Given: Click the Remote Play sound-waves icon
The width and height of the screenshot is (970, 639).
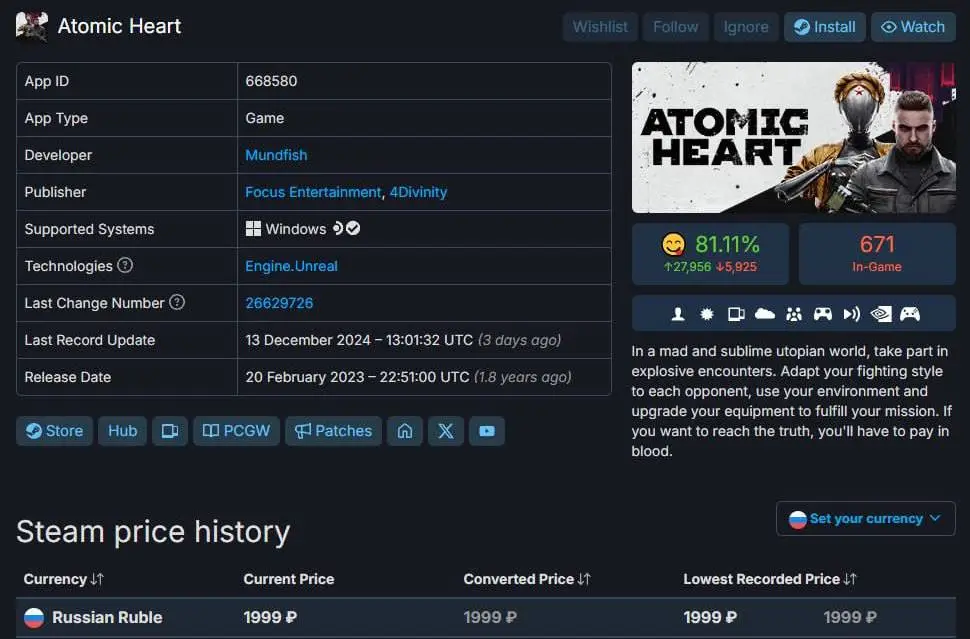Looking at the screenshot, I should 851,314.
